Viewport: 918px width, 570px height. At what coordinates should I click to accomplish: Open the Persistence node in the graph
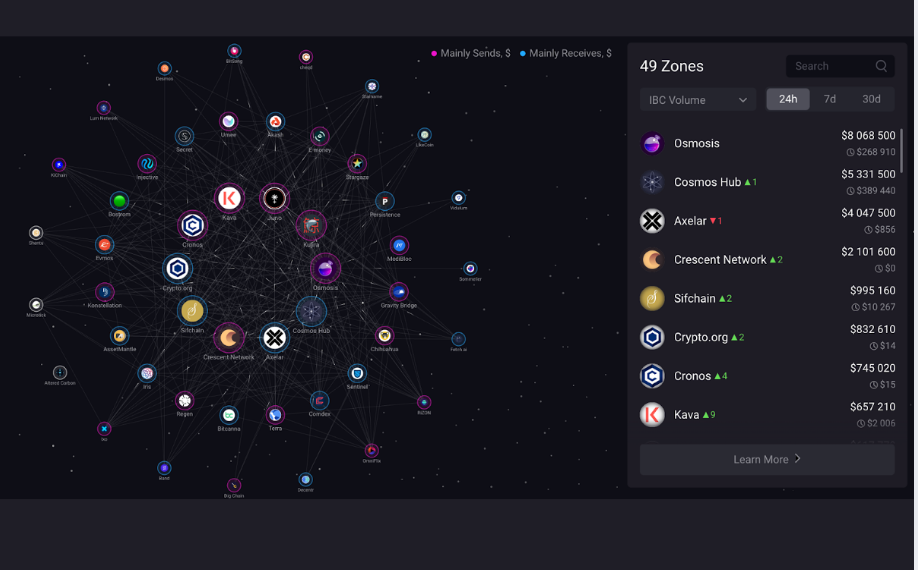[385, 201]
